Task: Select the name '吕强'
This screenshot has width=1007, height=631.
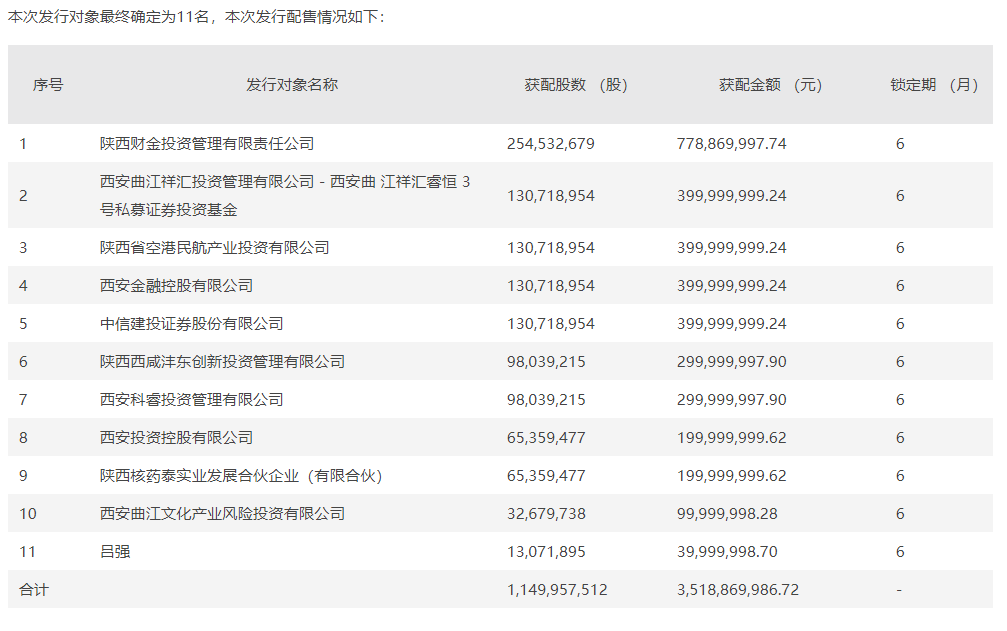Action: [x=115, y=551]
